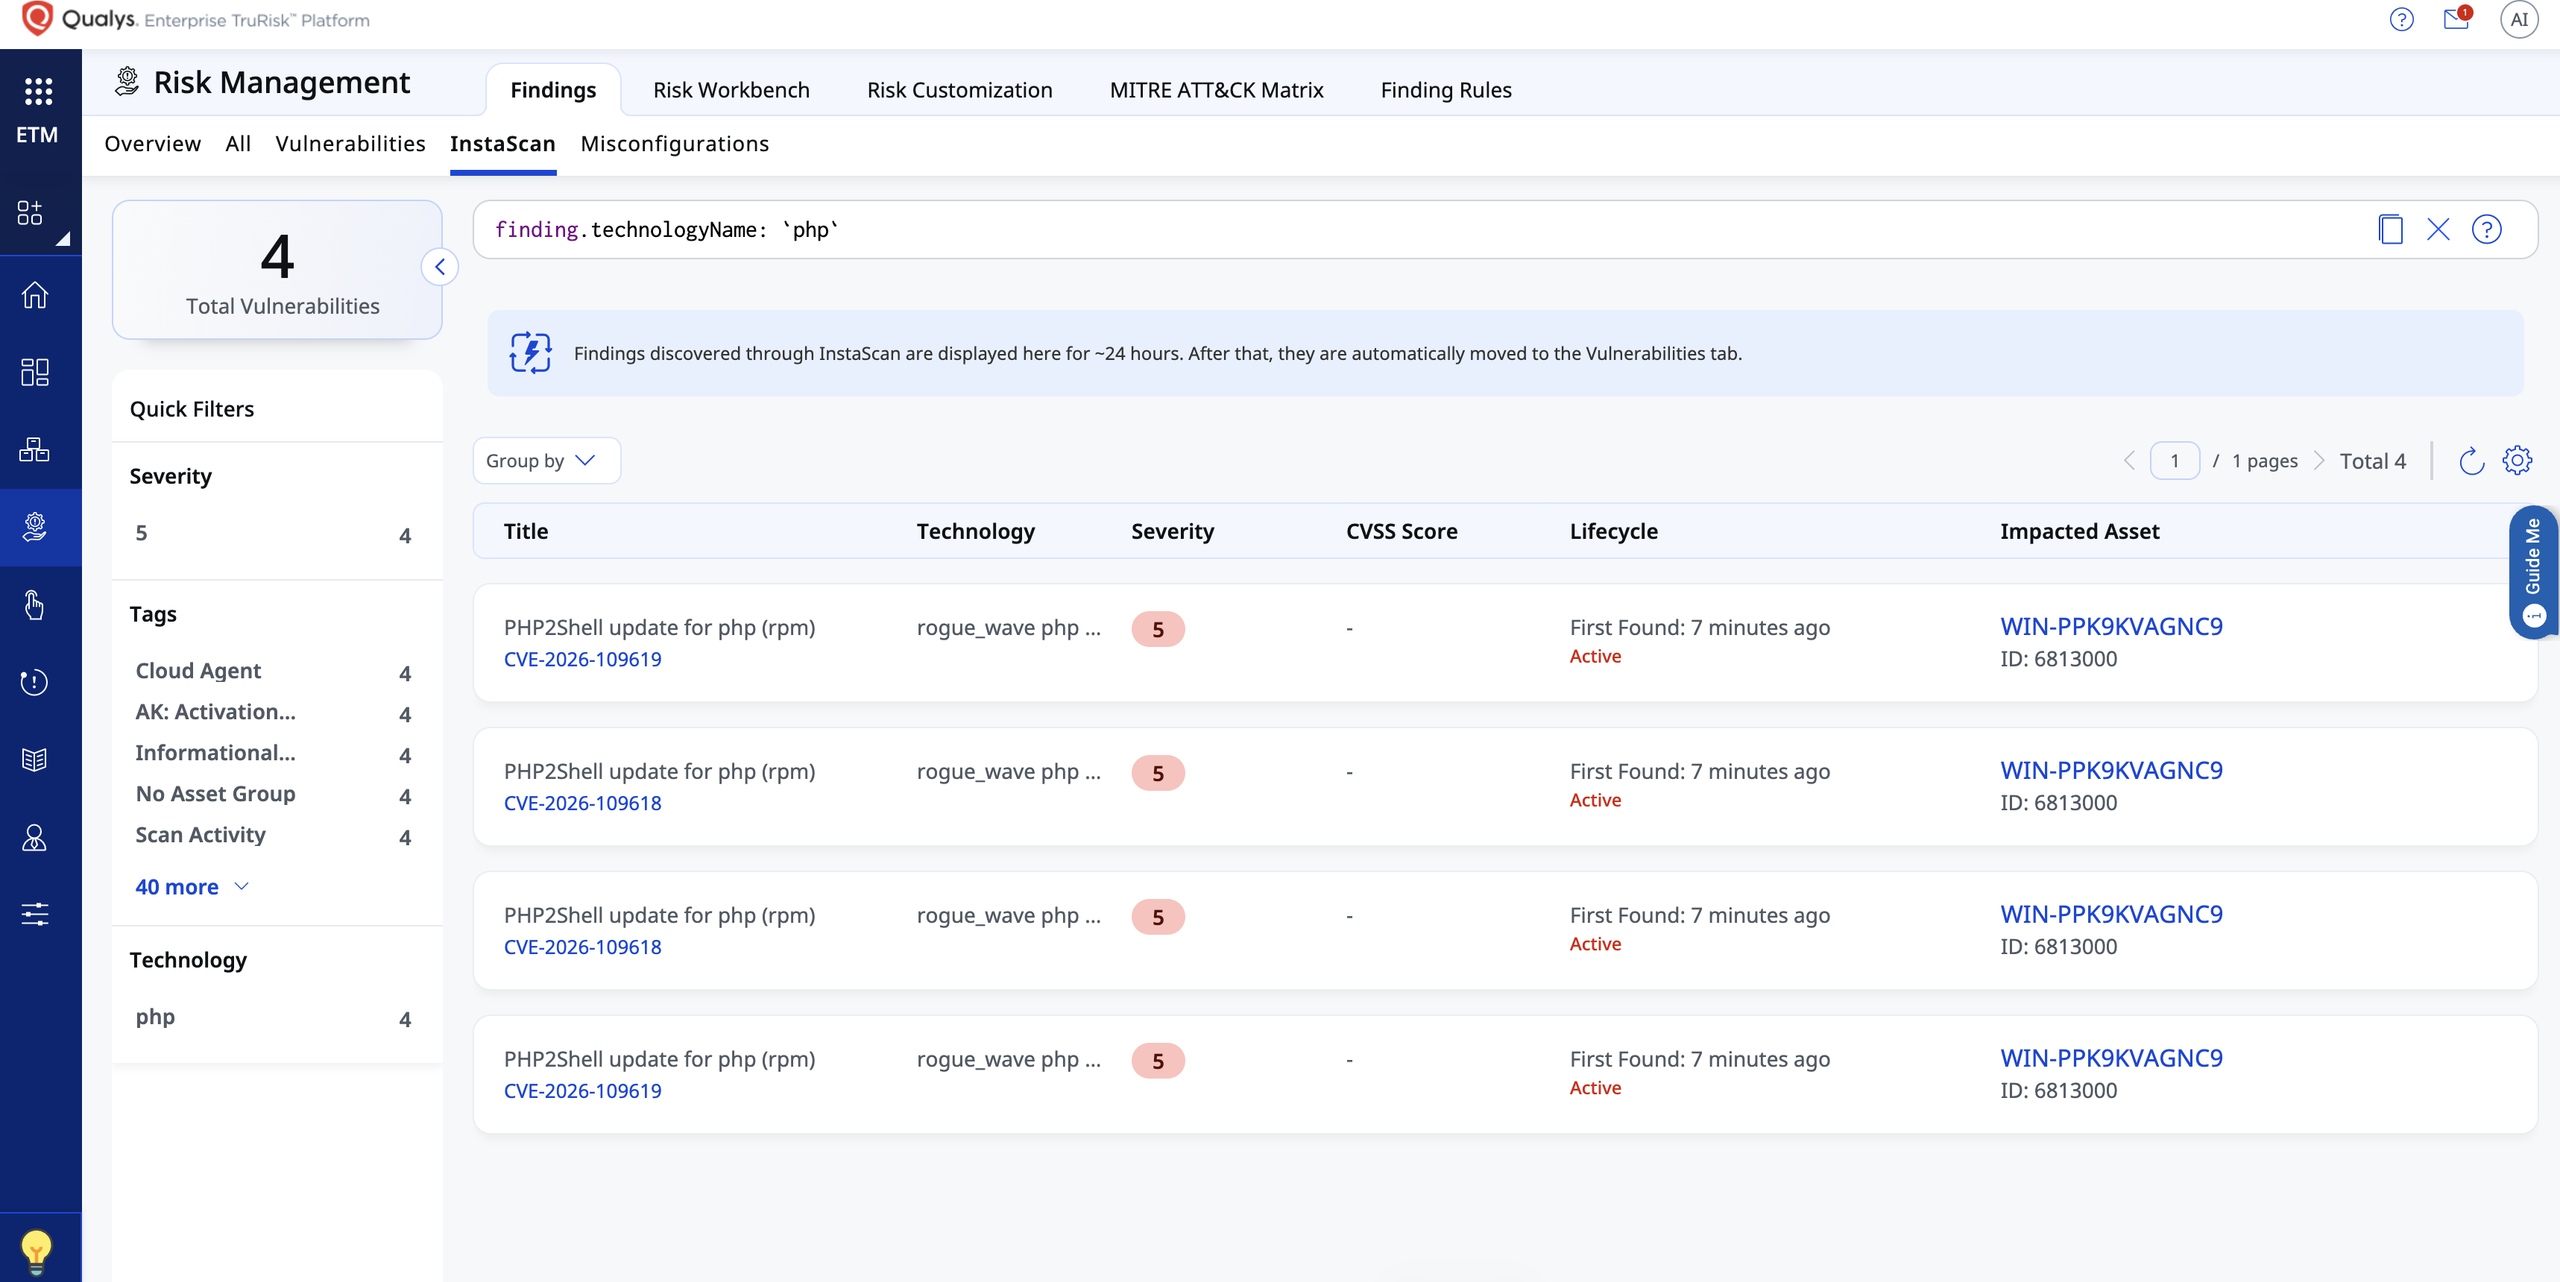Viewport: 2560px width, 1282px height.
Task: Filter by Severity 5 quick filter
Action: click(x=273, y=534)
